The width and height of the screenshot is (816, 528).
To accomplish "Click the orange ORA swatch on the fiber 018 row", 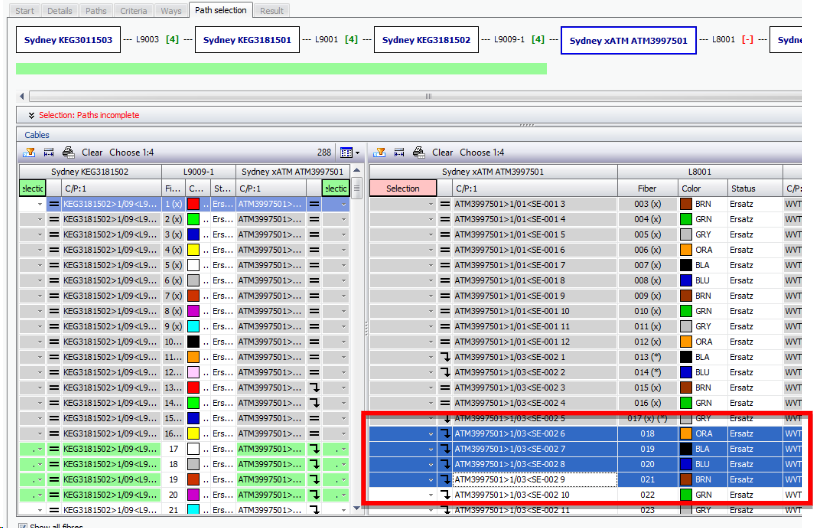I will [x=686, y=433].
